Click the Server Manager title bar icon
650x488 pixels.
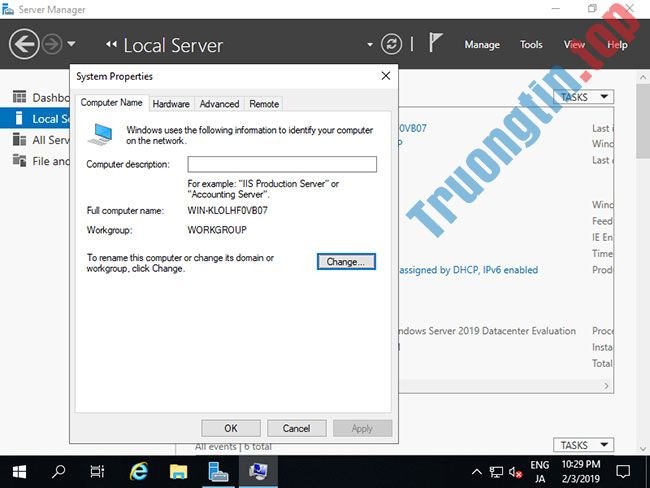pos(7,9)
